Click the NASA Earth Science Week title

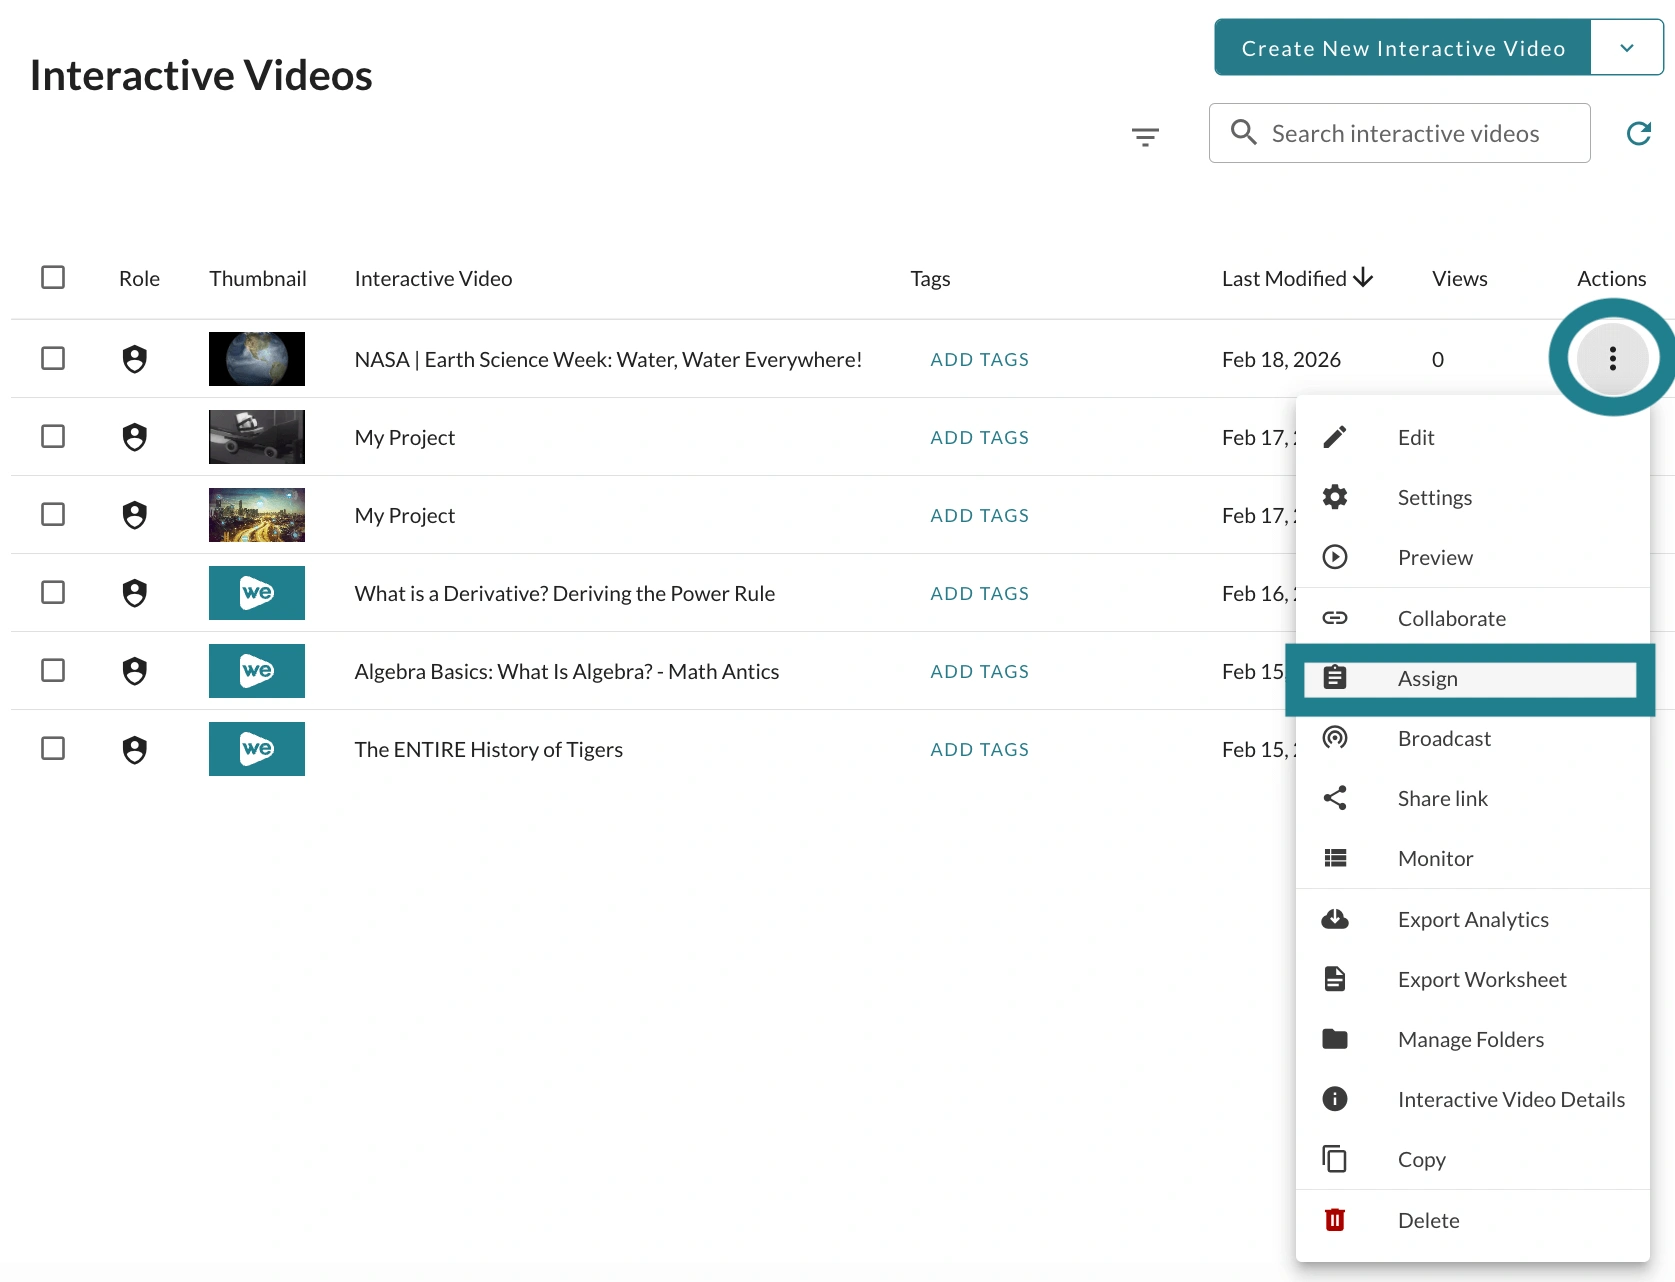pos(608,359)
